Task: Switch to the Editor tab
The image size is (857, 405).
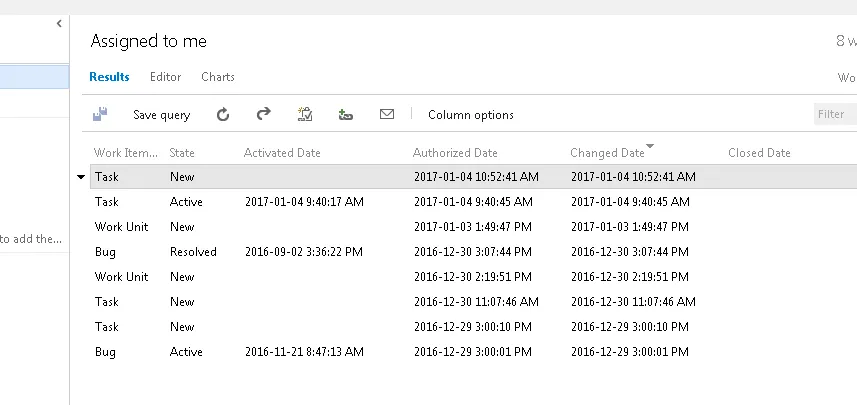Action: [x=165, y=77]
